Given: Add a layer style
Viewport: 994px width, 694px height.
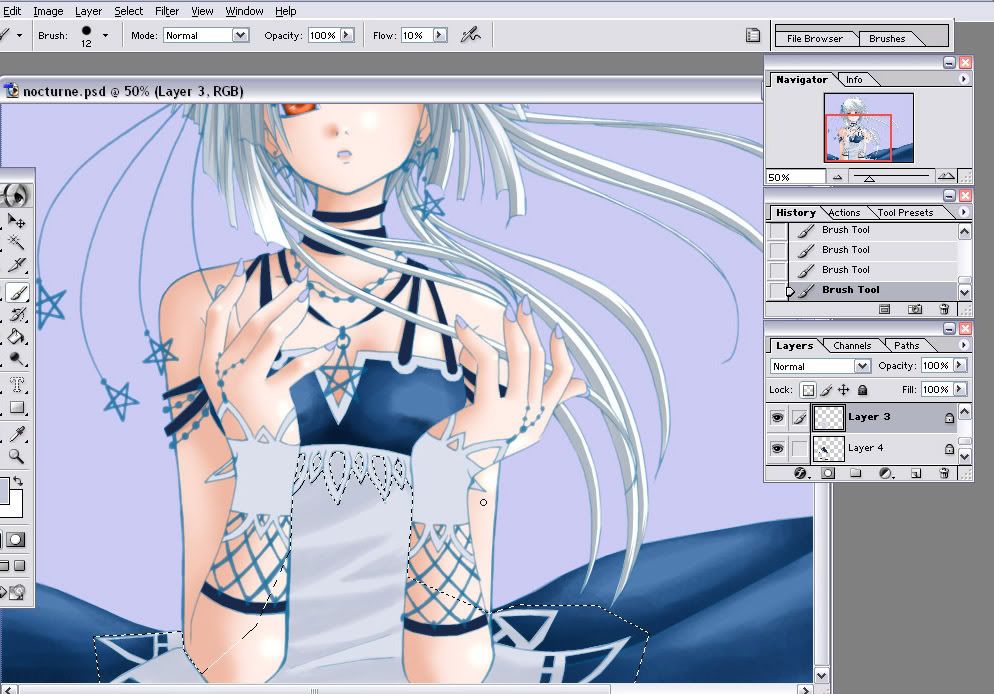Looking at the screenshot, I should (801, 473).
